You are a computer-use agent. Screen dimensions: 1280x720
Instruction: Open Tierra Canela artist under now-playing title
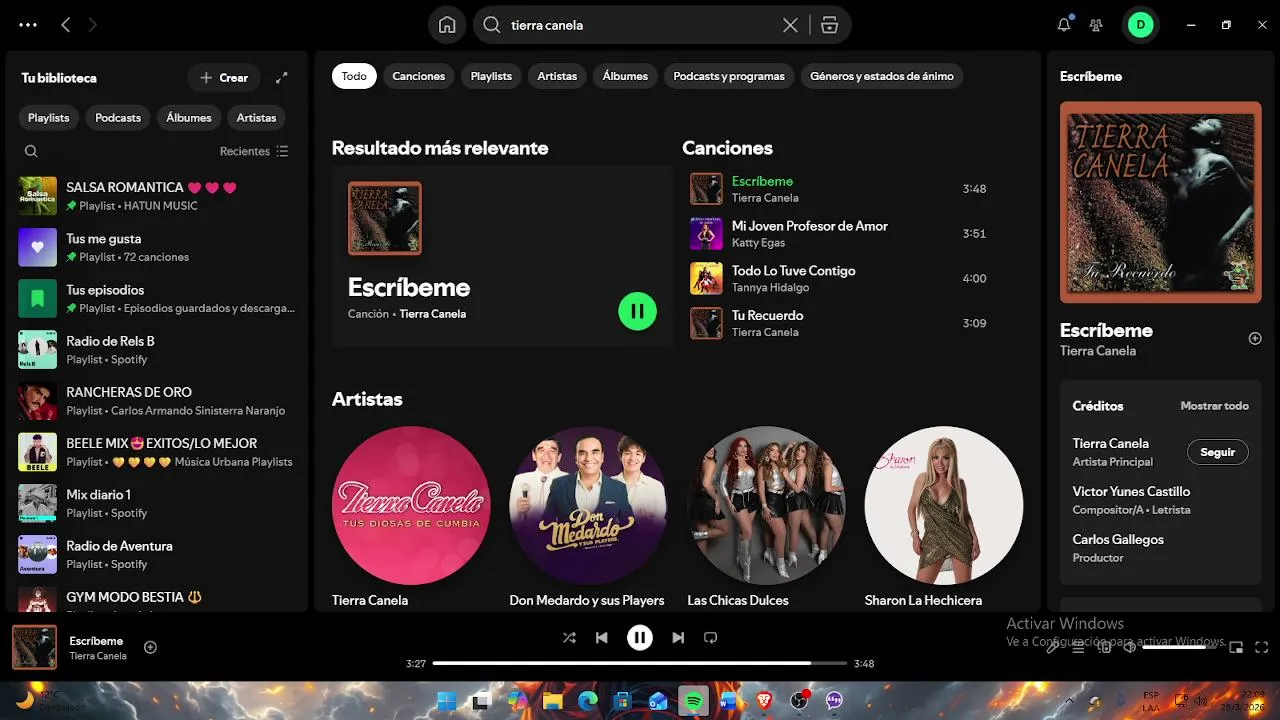point(98,656)
